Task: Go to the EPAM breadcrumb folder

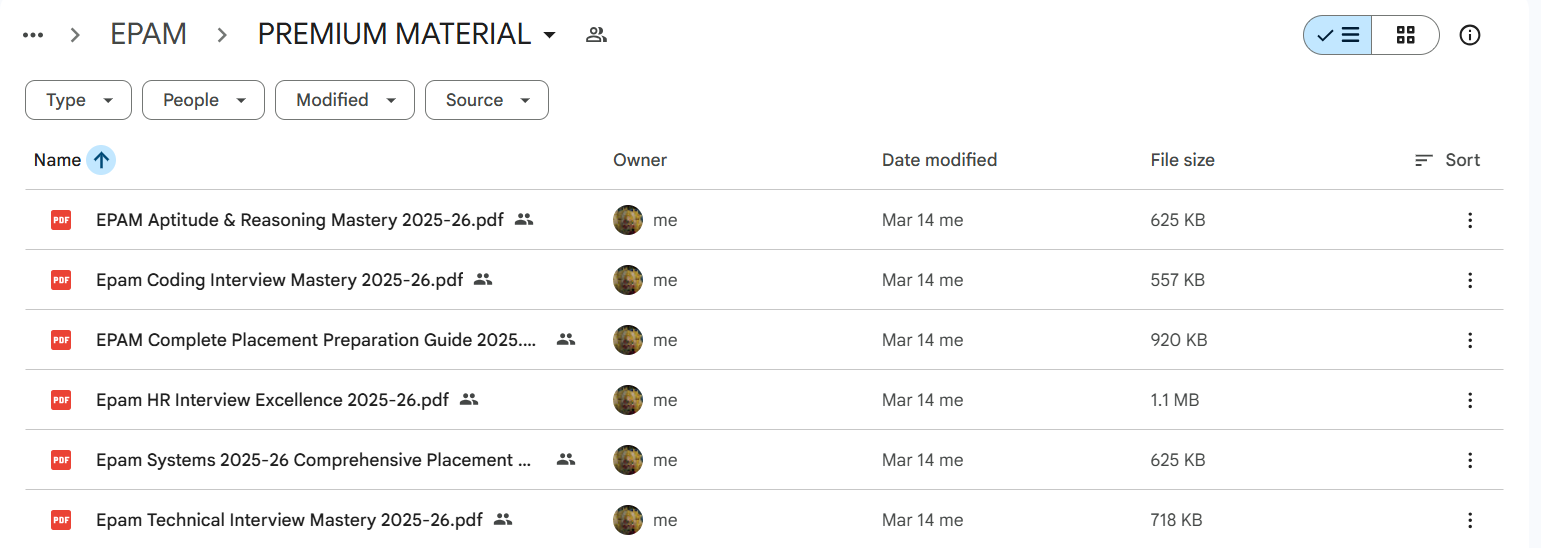Action: (148, 35)
